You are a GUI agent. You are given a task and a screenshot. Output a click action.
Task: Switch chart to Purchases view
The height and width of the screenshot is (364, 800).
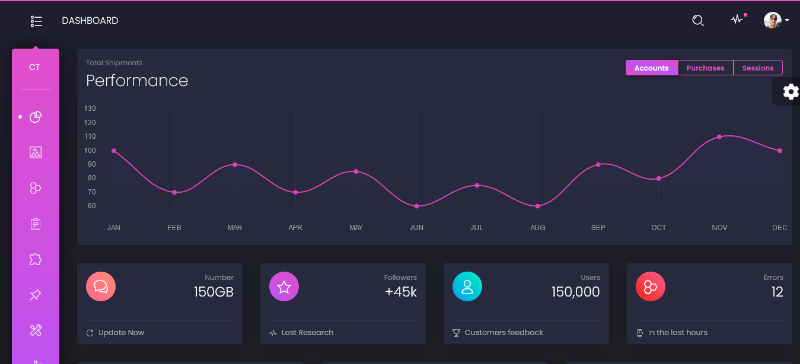pyautogui.click(x=705, y=68)
